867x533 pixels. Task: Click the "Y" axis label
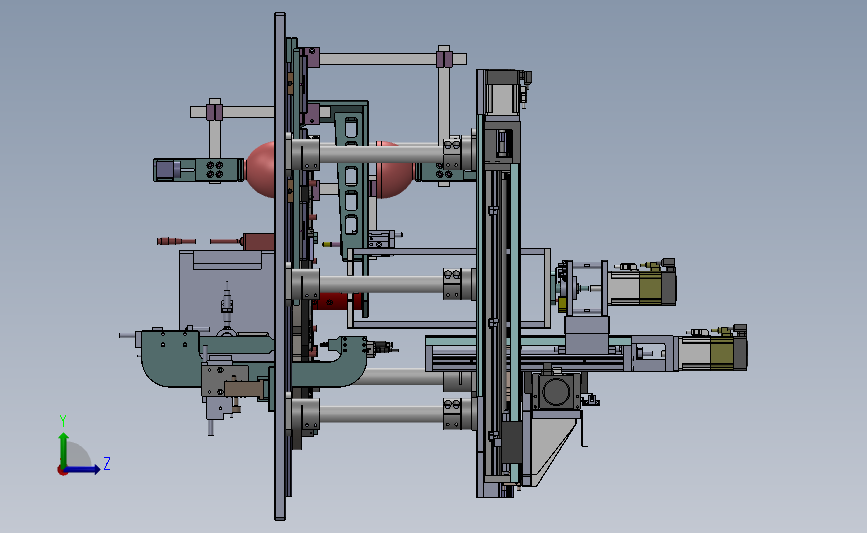click(x=63, y=421)
